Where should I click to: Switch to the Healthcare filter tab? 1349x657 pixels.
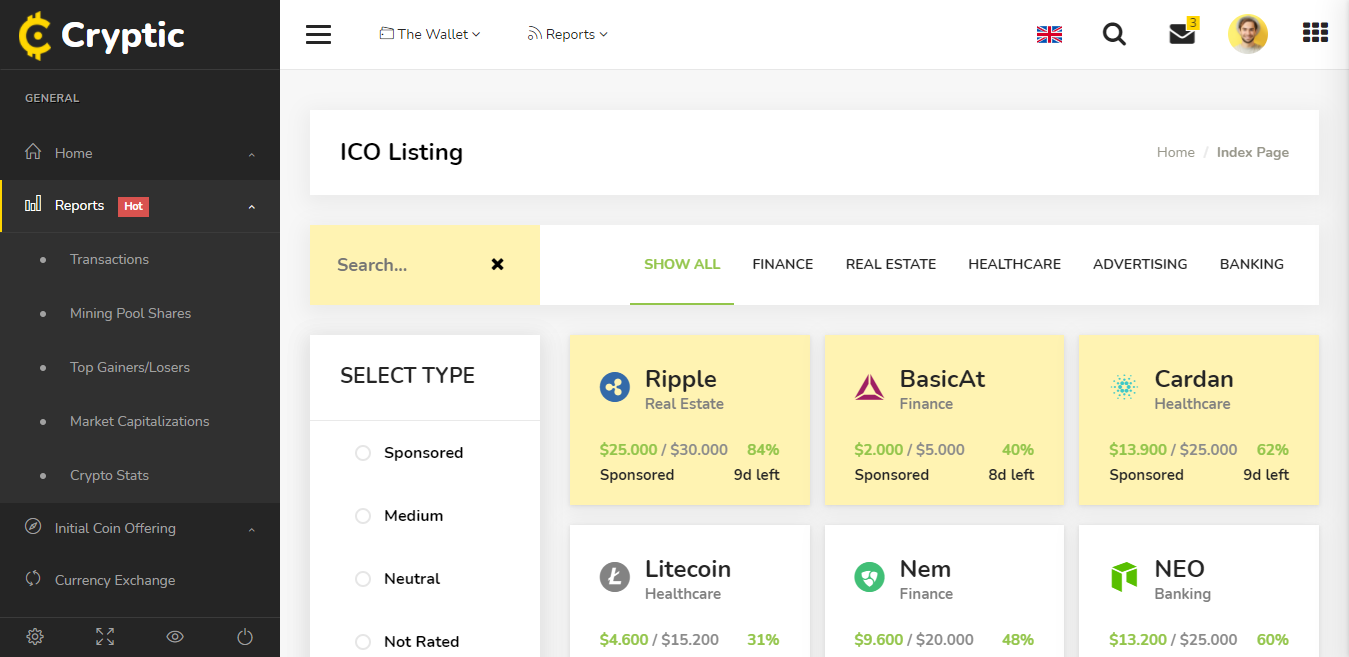coord(1014,264)
